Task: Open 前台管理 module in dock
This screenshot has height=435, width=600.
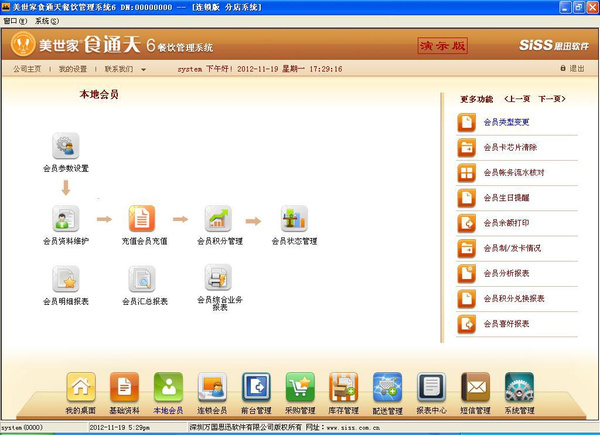Action: pos(256,387)
